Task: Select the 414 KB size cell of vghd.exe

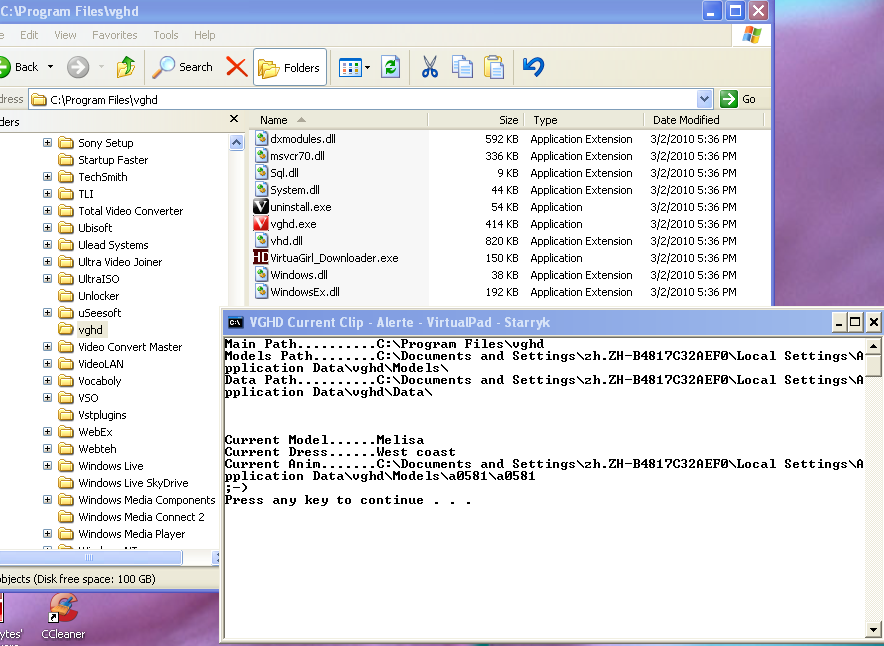Action: tap(502, 224)
